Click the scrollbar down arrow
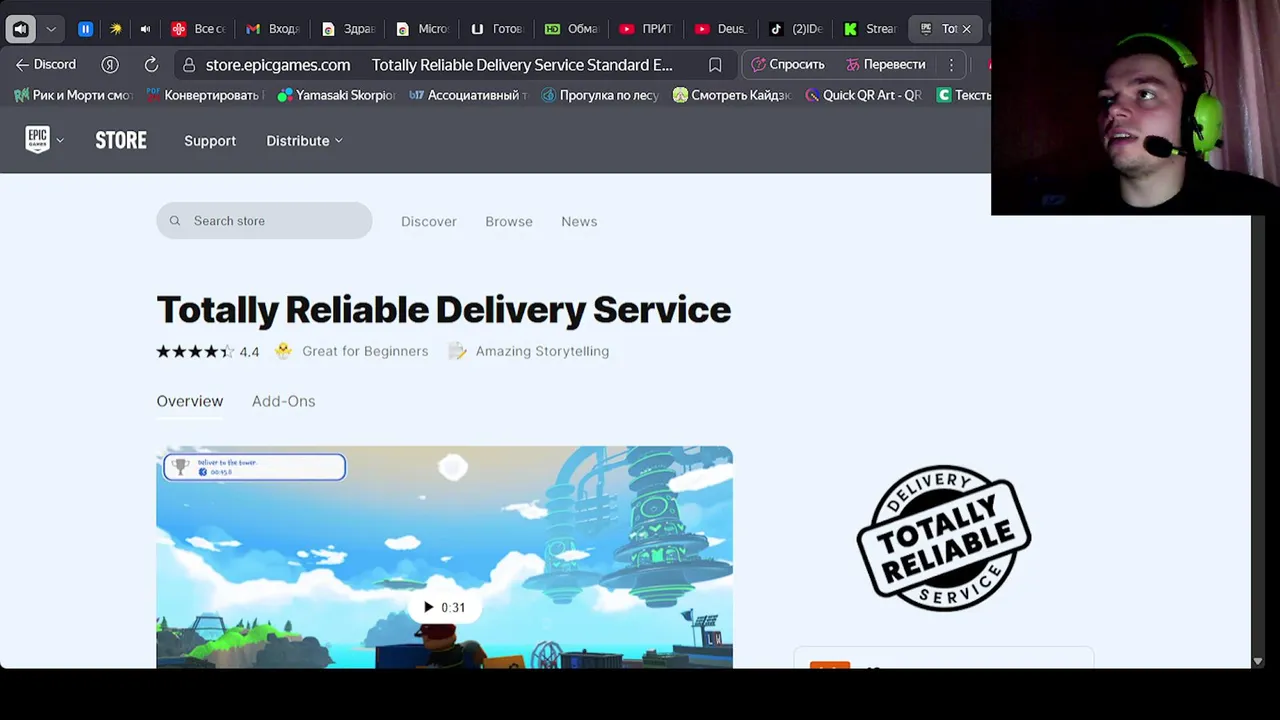This screenshot has width=1280, height=720. tap(1258, 661)
